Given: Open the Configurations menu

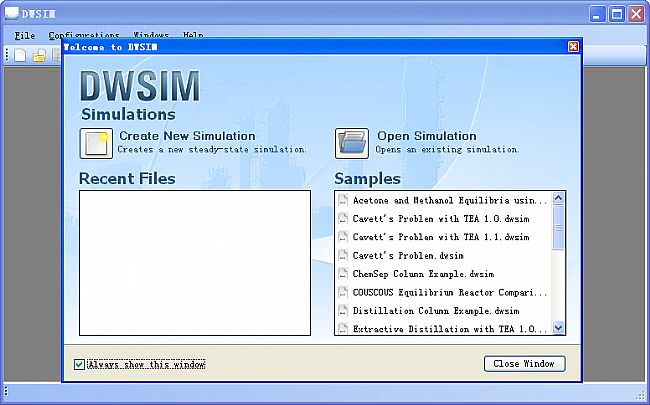Looking at the screenshot, I should tap(84, 36).
